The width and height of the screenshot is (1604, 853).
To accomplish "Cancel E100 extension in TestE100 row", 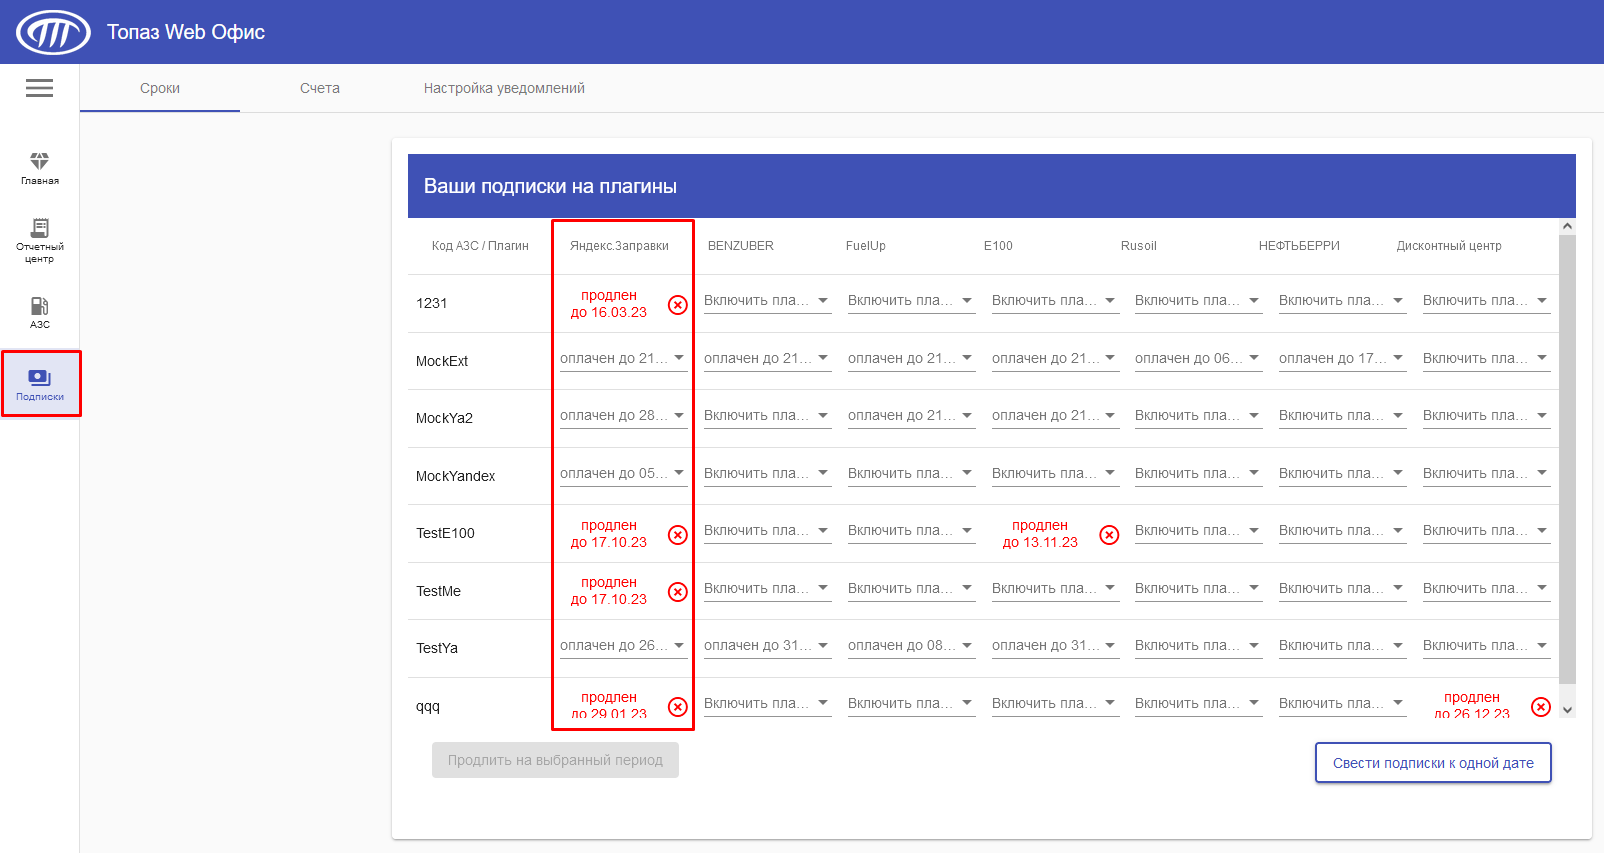I will (1109, 535).
